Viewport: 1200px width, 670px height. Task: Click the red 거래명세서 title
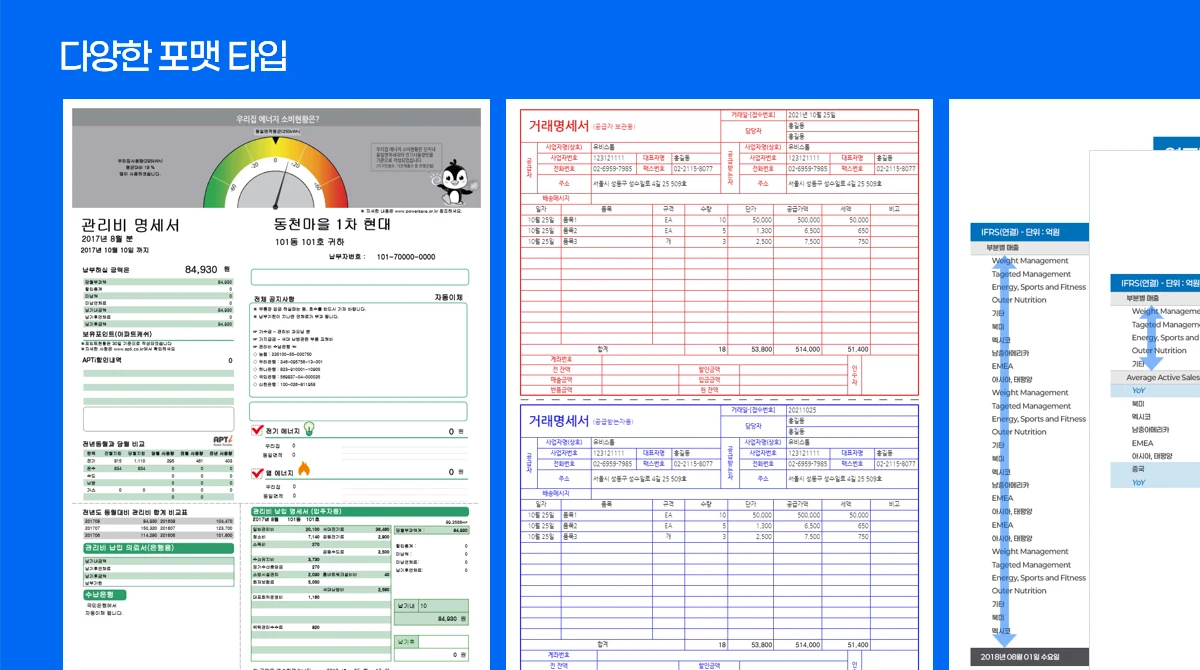pos(558,127)
